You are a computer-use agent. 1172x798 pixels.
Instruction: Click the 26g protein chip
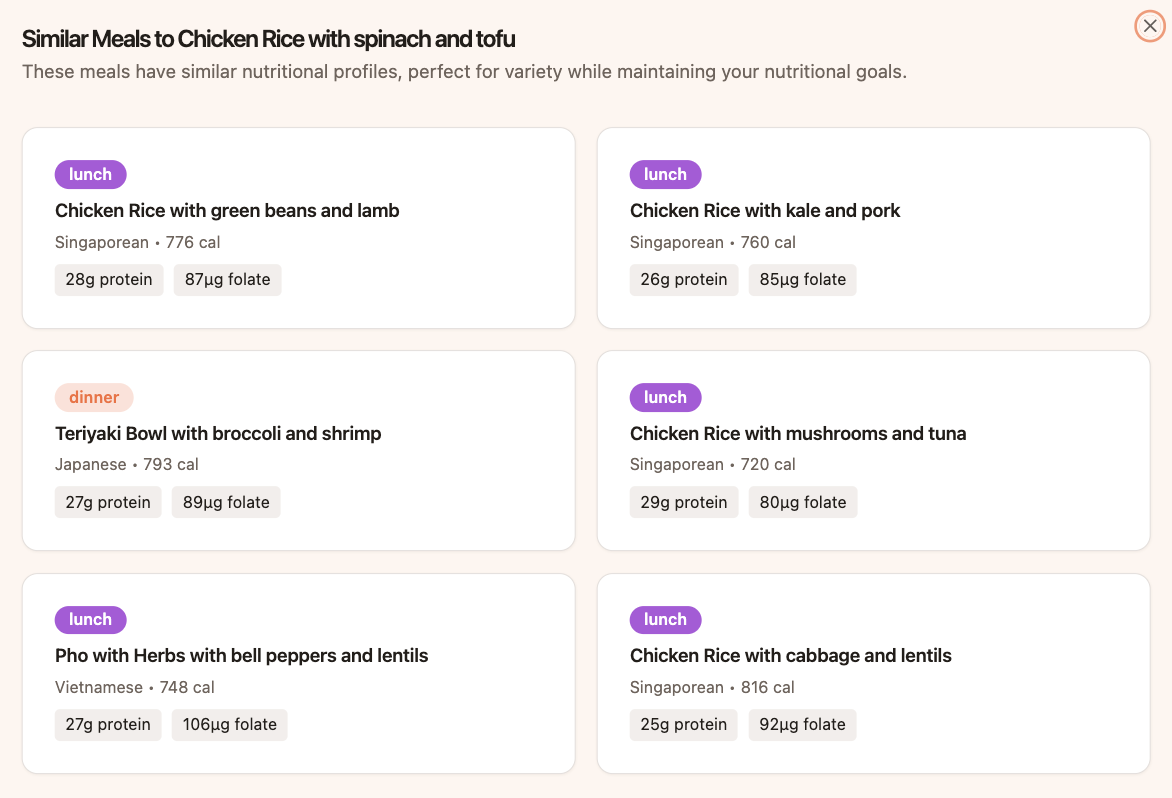tap(684, 280)
